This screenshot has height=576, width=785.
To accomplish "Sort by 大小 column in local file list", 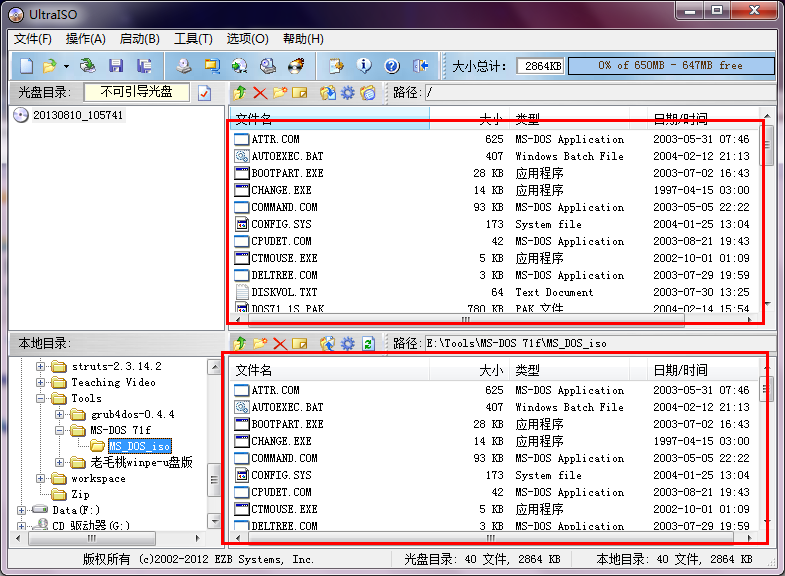I will [469, 370].
